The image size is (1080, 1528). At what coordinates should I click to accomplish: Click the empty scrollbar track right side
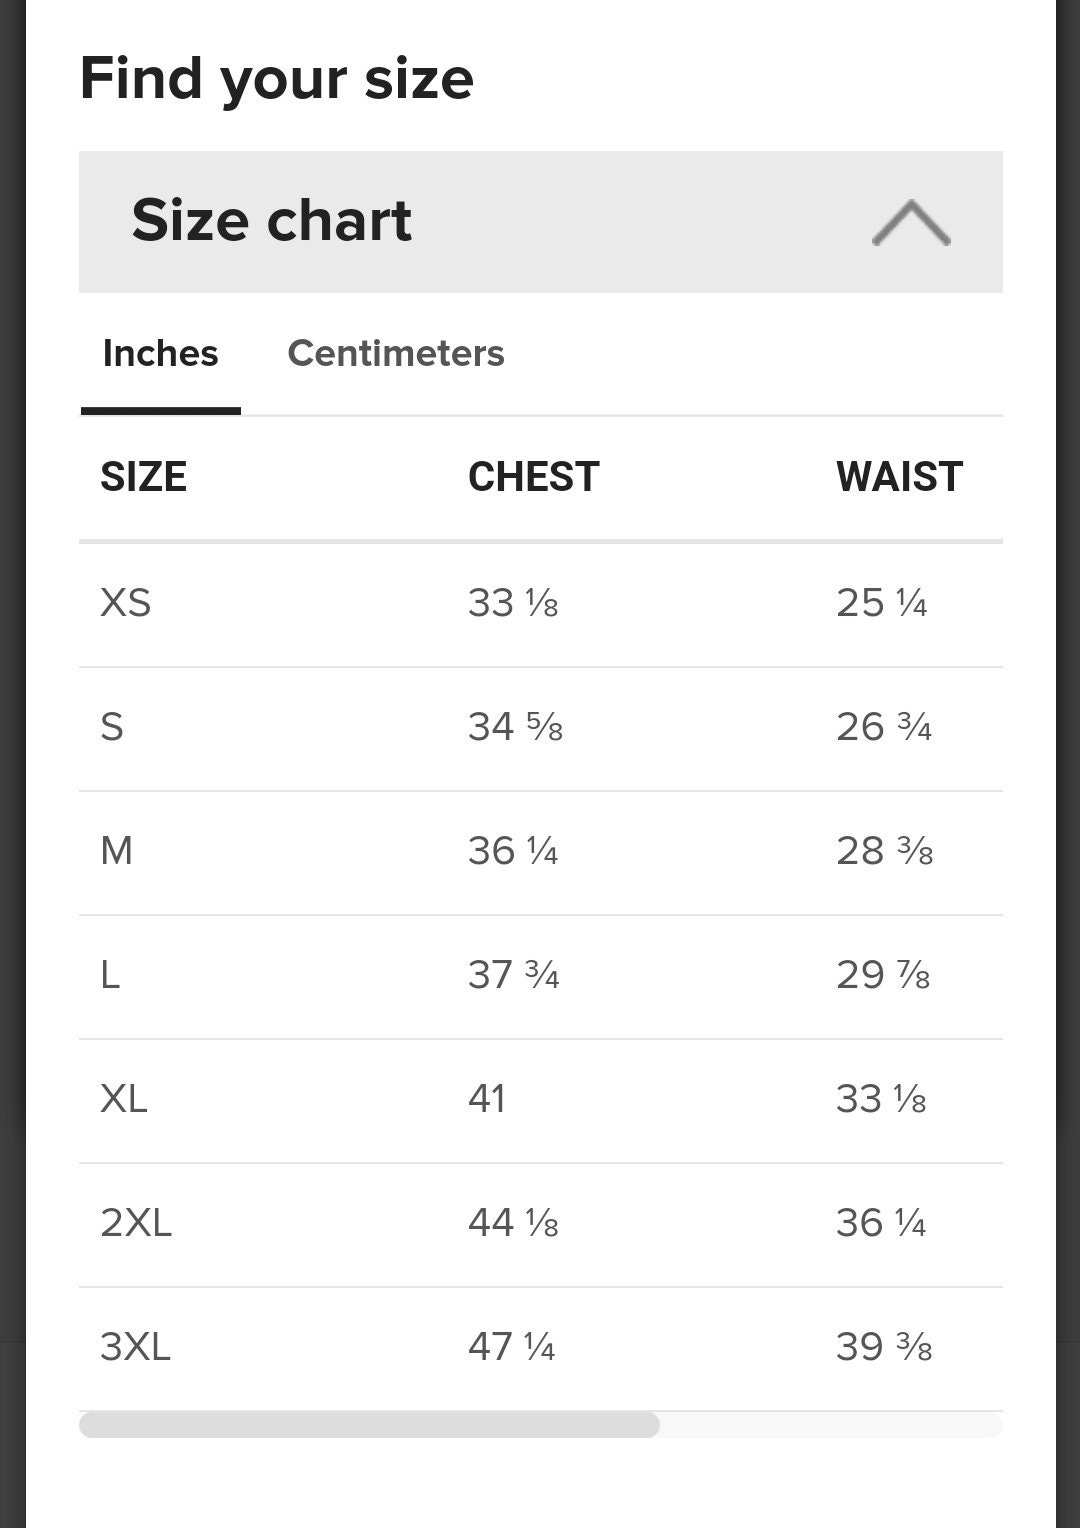(831, 1425)
